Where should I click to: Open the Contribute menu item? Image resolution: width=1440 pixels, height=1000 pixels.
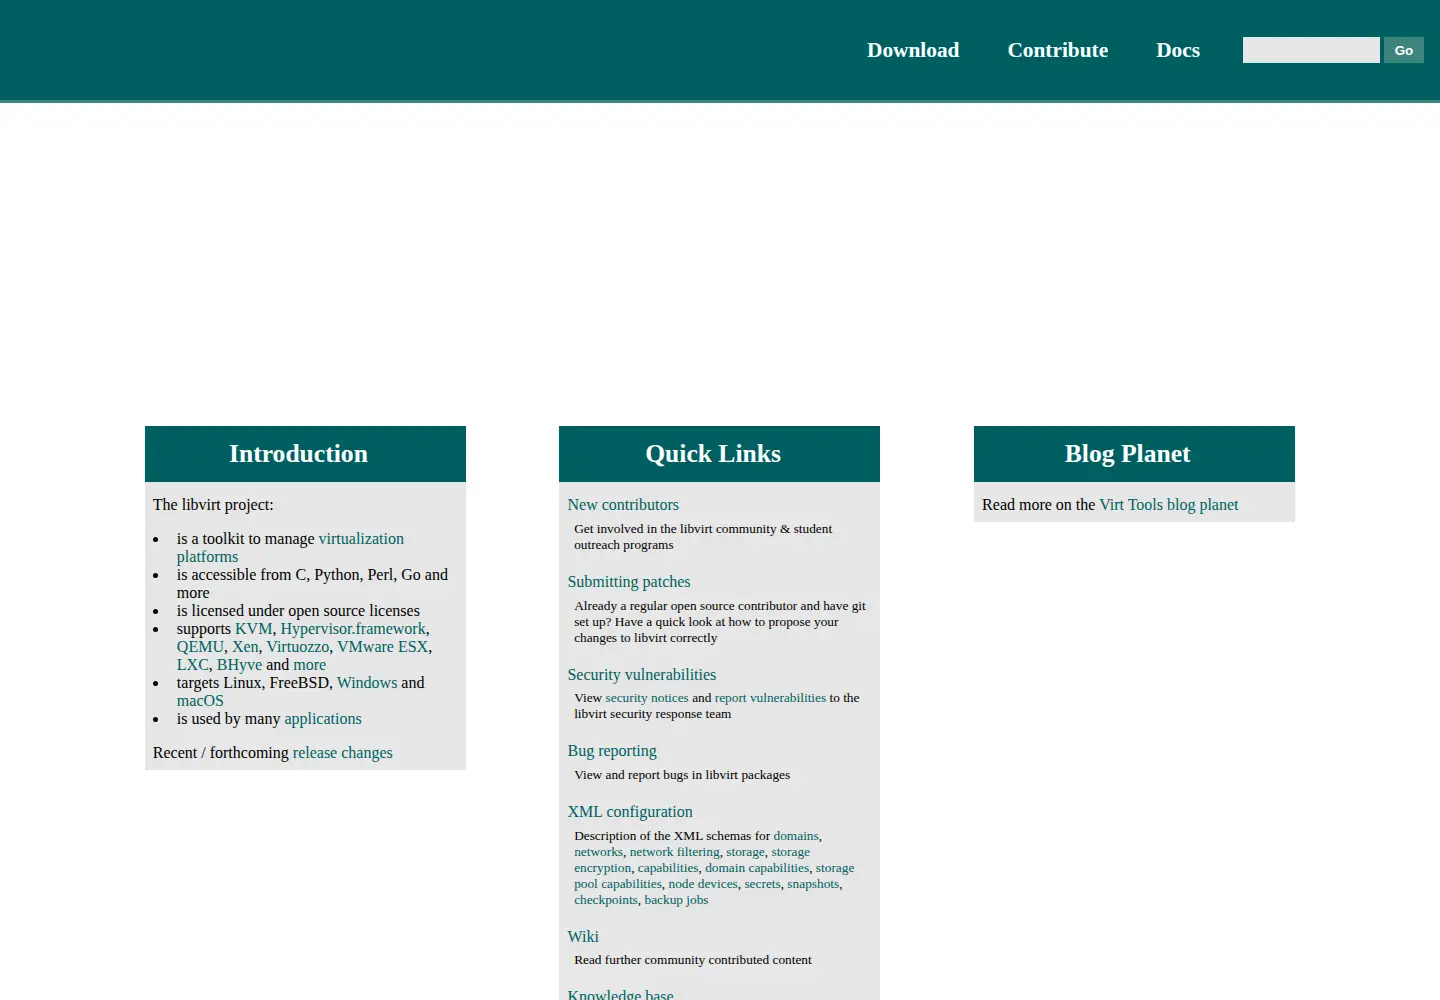point(1058,50)
